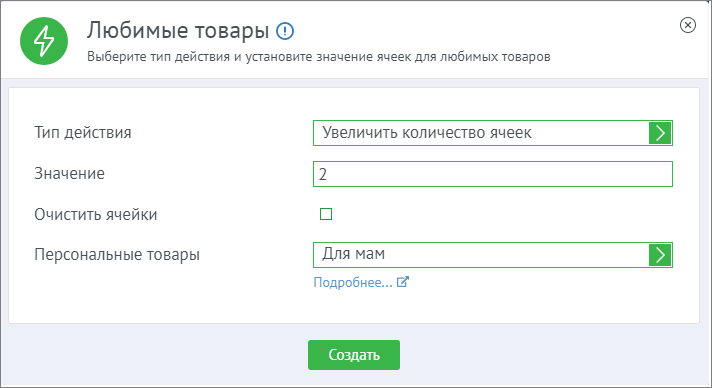Click the Очистить ячейки label
Image resolution: width=712 pixels, height=388 pixels.
tap(96, 214)
